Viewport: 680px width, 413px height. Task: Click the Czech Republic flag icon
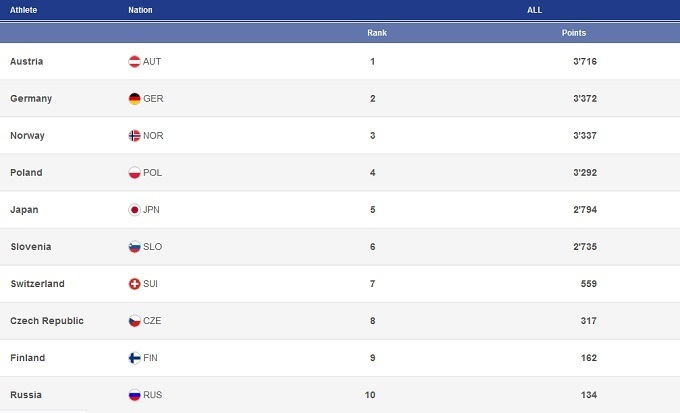point(134,321)
